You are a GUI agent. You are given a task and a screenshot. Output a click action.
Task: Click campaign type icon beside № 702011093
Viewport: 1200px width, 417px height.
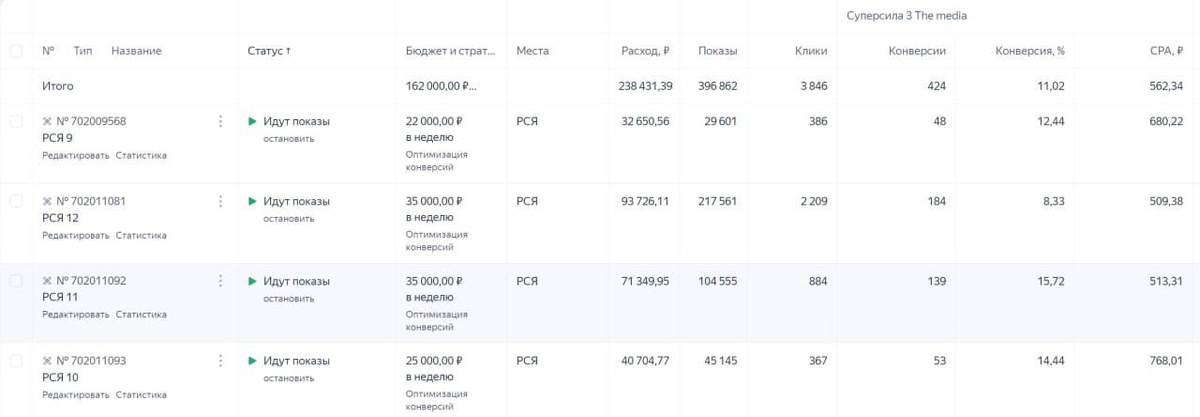[47, 360]
